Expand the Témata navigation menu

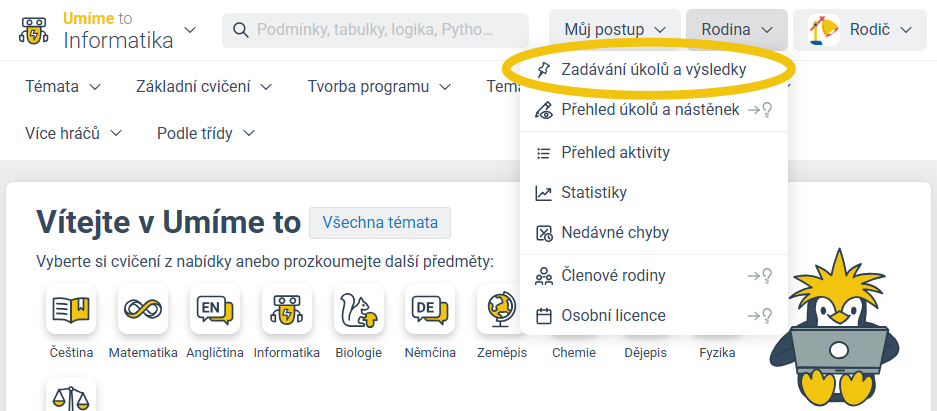click(x=63, y=87)
